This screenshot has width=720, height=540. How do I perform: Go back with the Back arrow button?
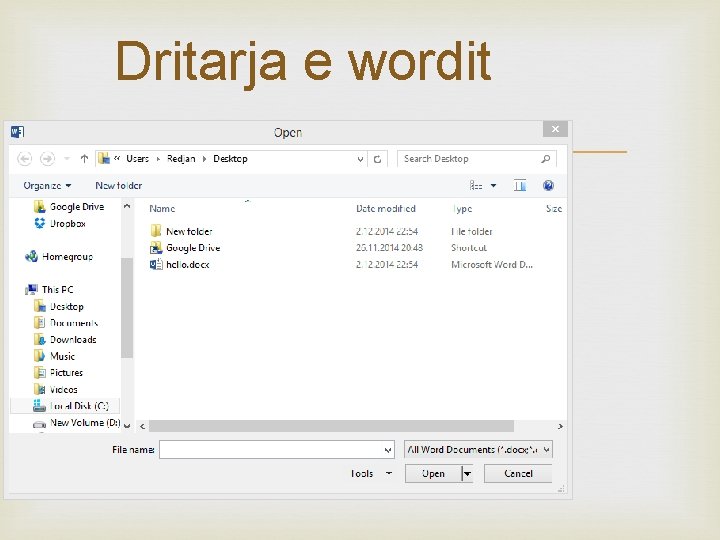(24, 159)
